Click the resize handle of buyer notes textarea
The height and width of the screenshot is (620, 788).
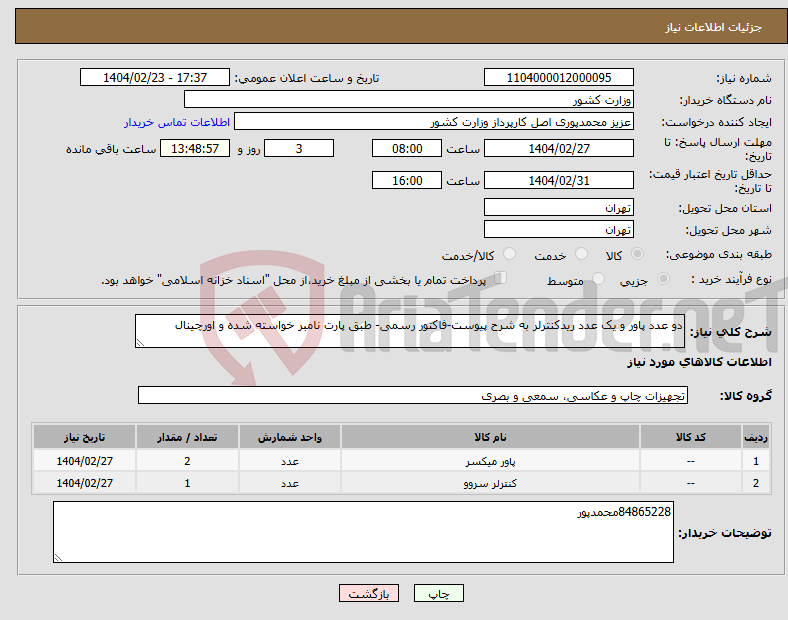pos(58,558)
